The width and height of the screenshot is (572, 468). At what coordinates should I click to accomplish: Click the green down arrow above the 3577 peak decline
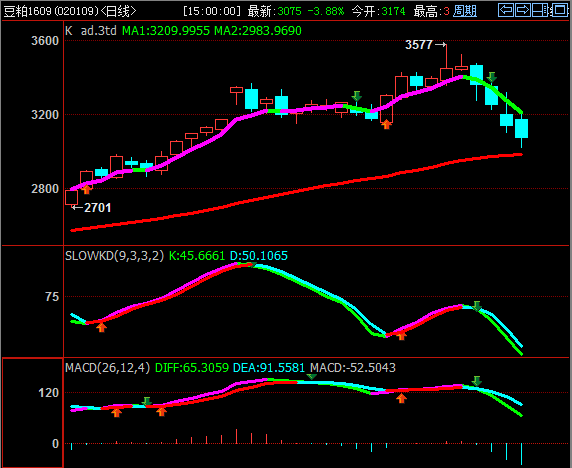492,77
